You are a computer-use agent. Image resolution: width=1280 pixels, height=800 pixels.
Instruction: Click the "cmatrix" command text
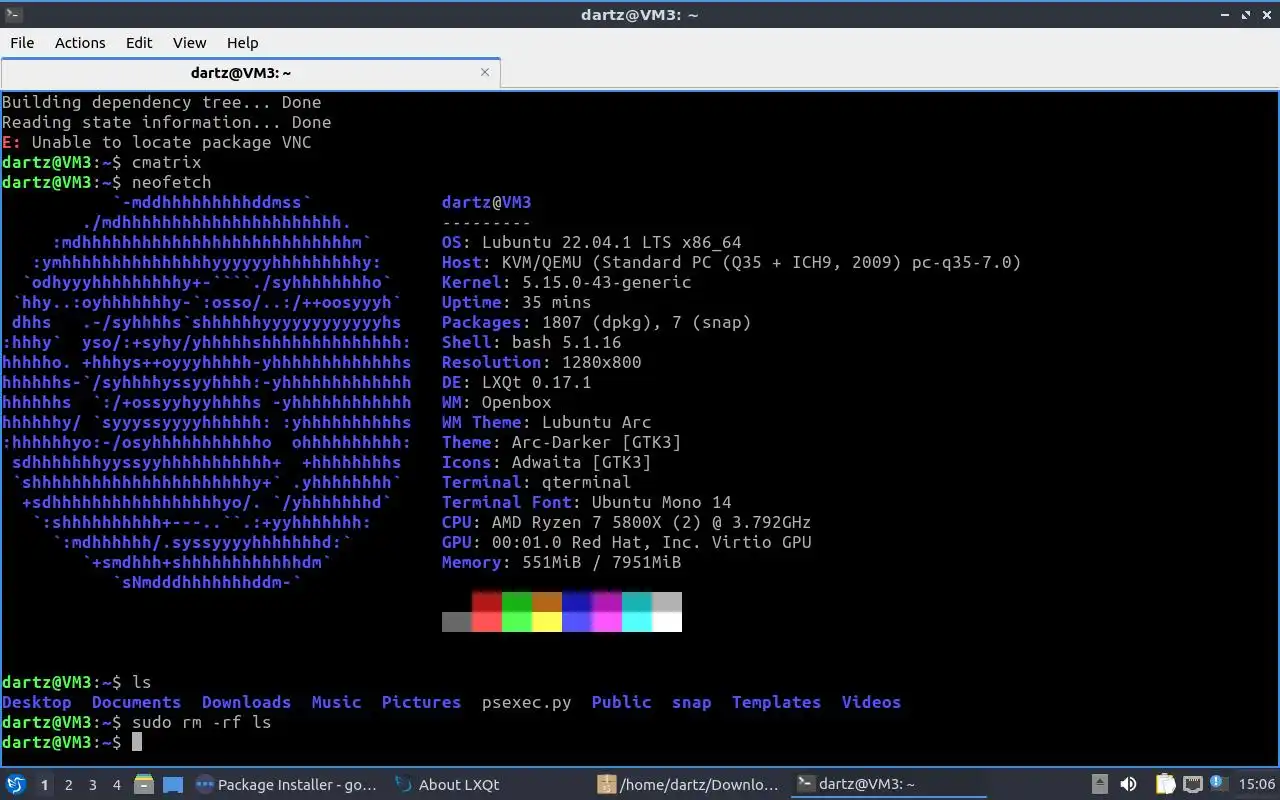pos(167,162)
